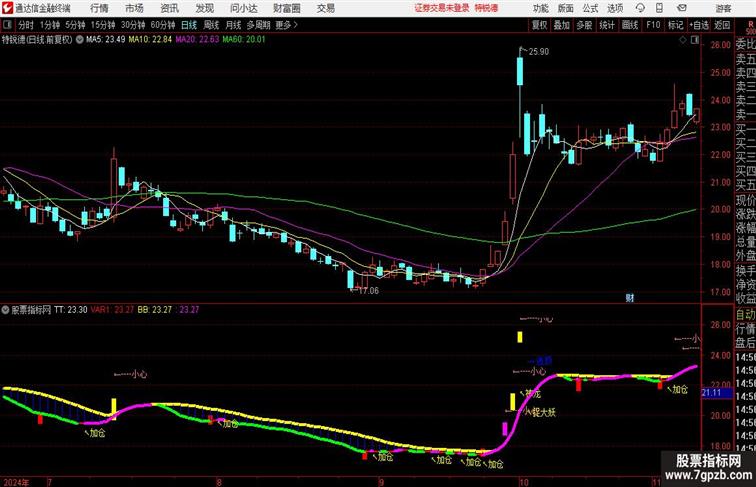Open the 行情 menu
The height and width of the screenshot is (487, 756).
pos(99,8)
